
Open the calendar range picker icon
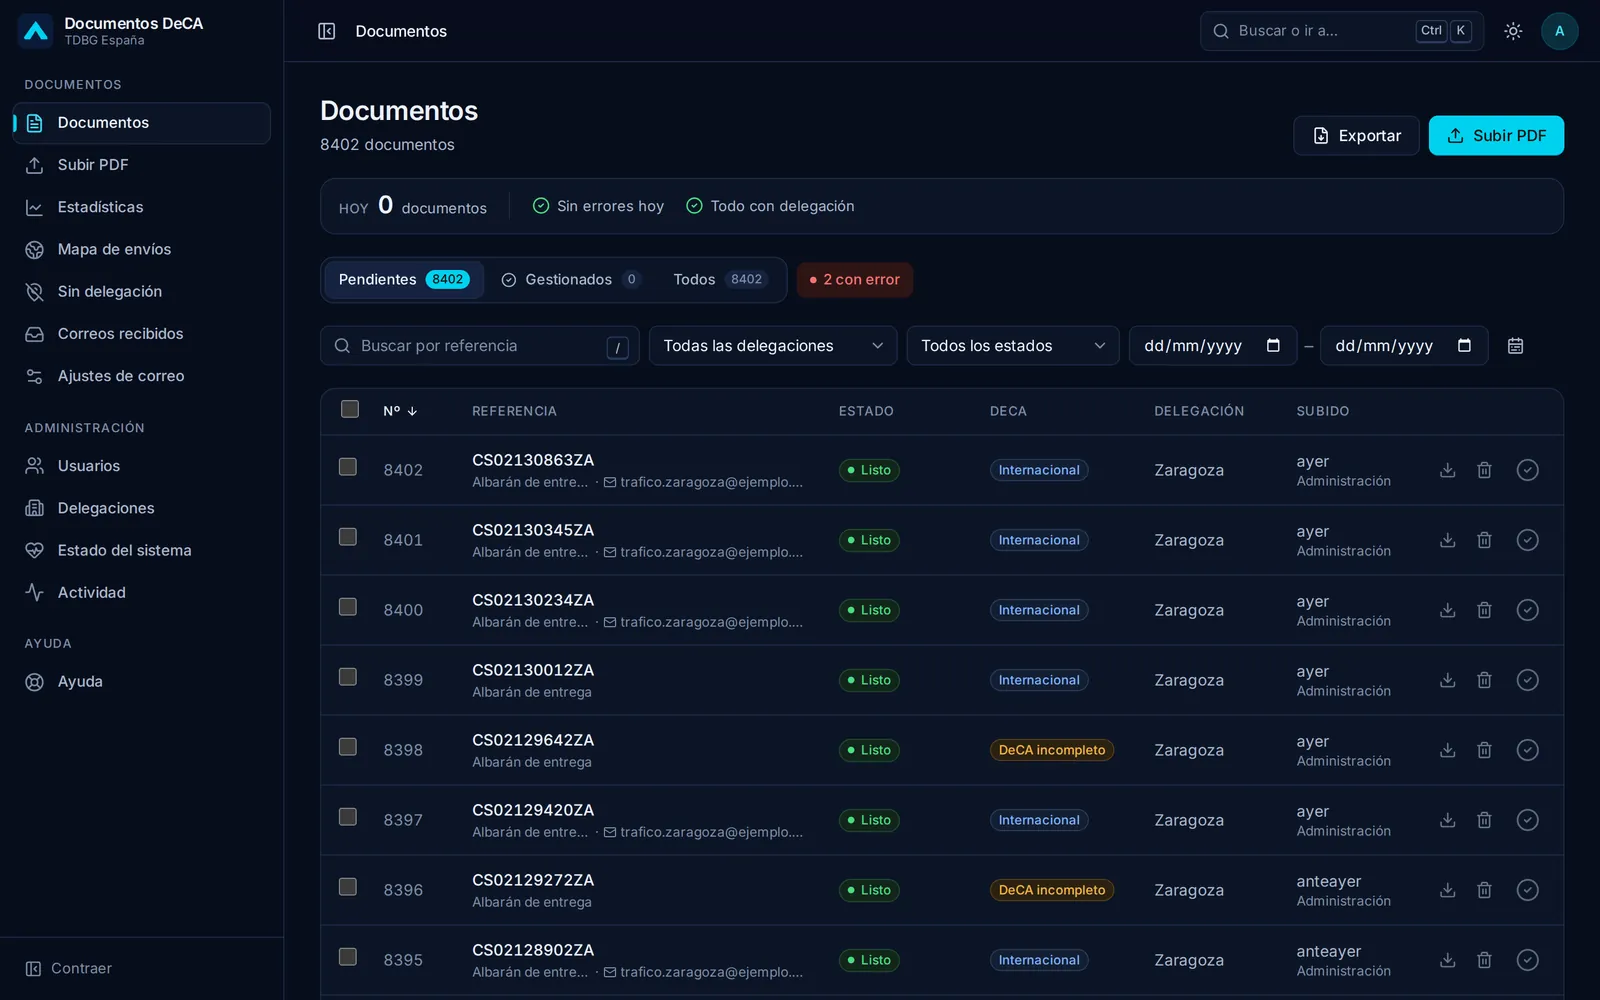1515,346
